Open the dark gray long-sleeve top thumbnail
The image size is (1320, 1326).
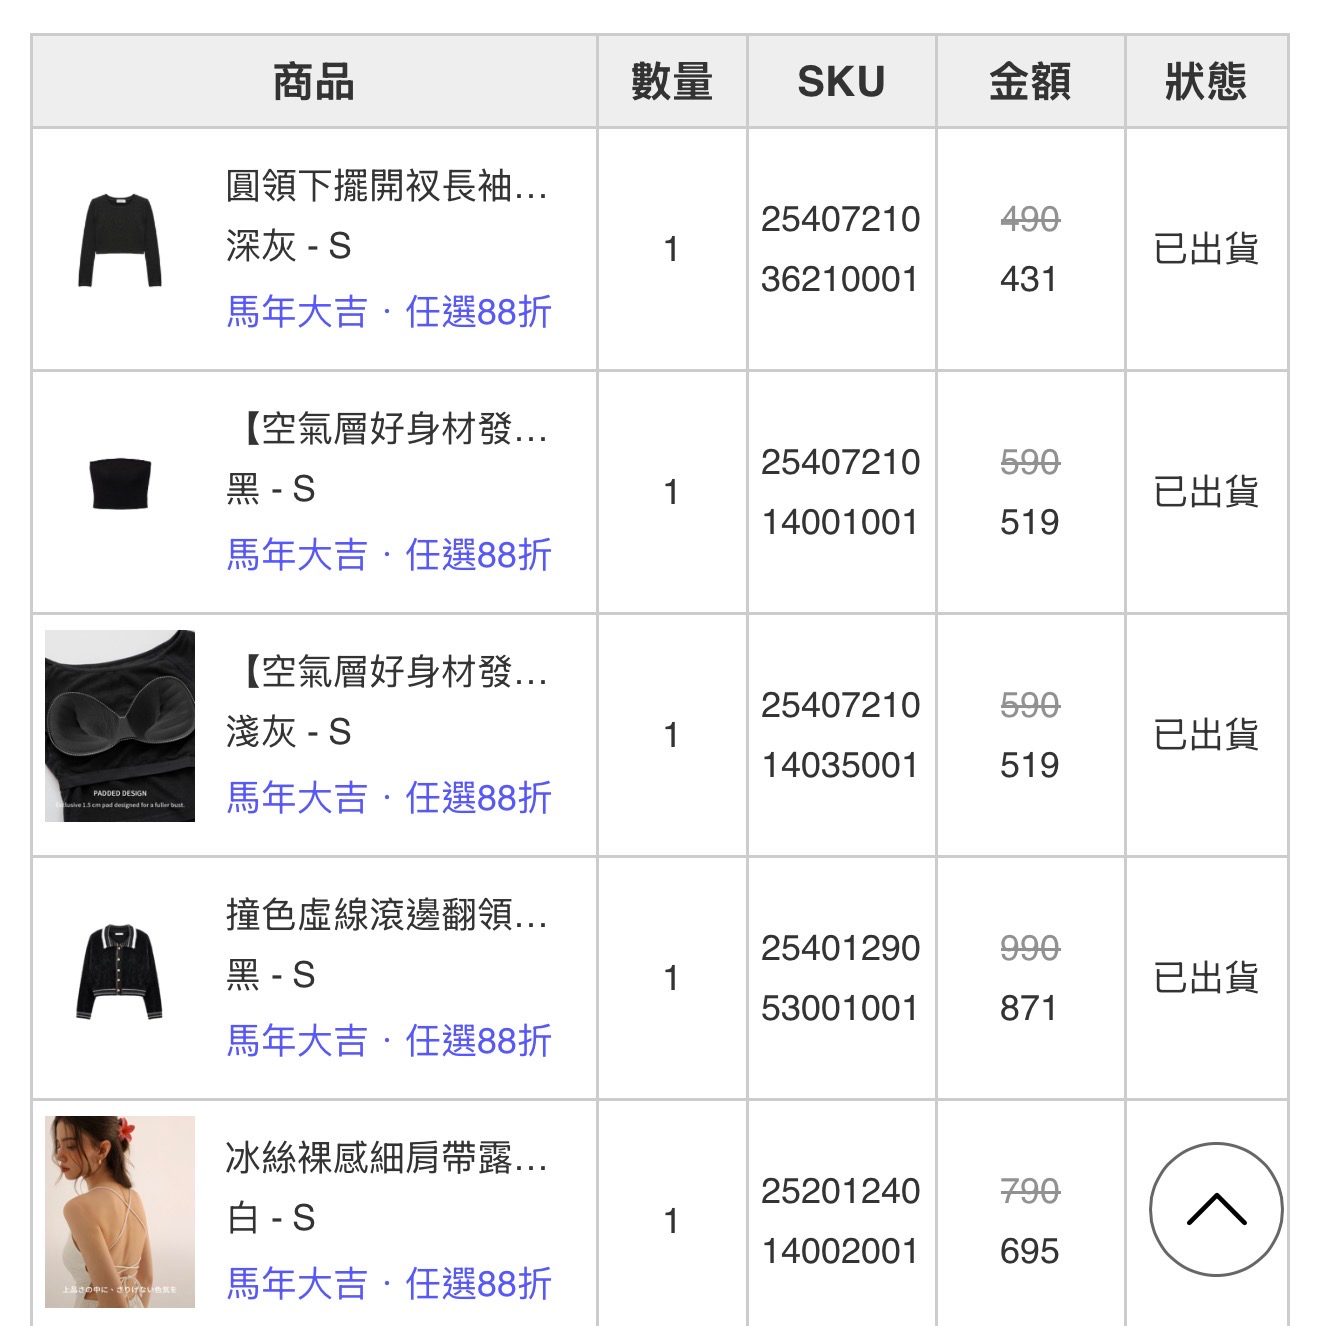click(120, 241)
